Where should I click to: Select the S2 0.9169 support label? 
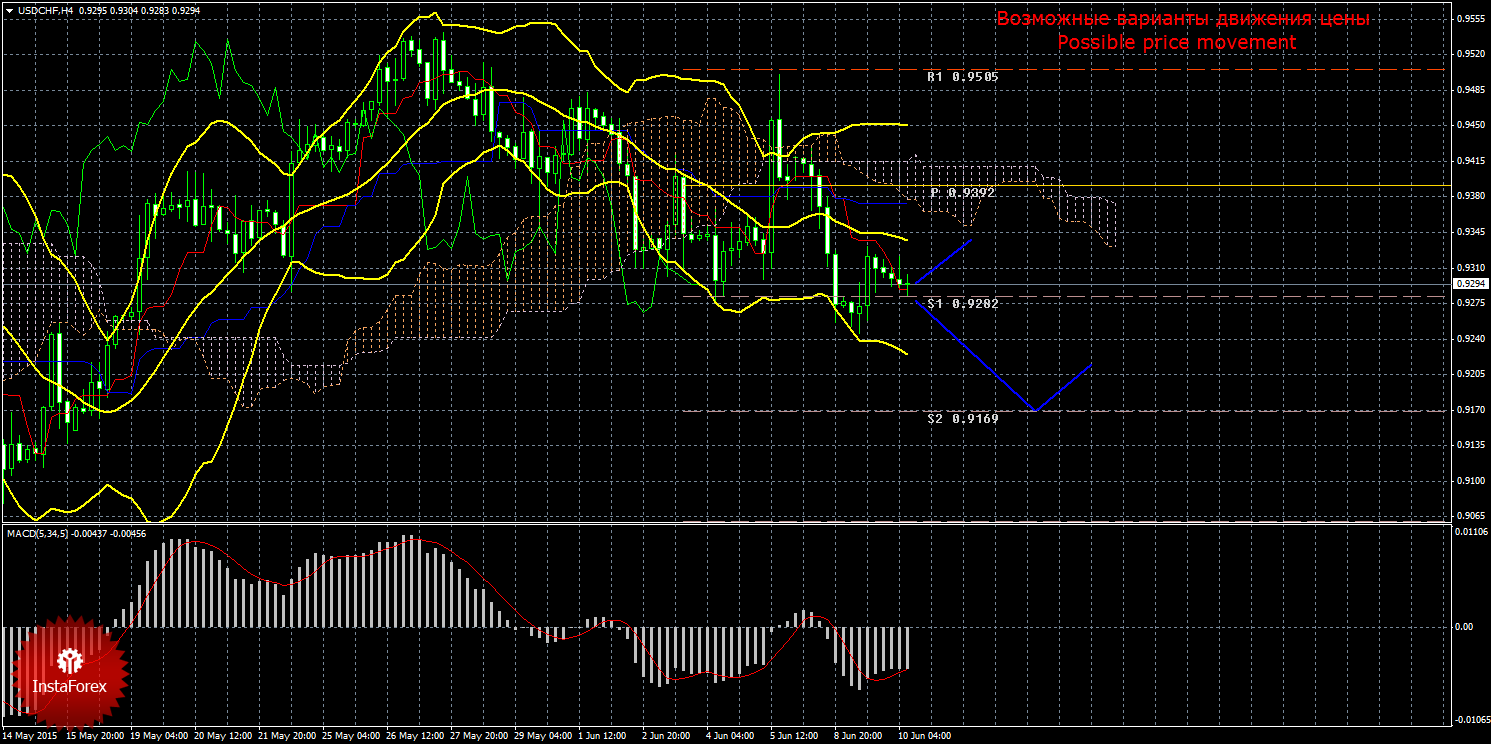click(962, 419)
